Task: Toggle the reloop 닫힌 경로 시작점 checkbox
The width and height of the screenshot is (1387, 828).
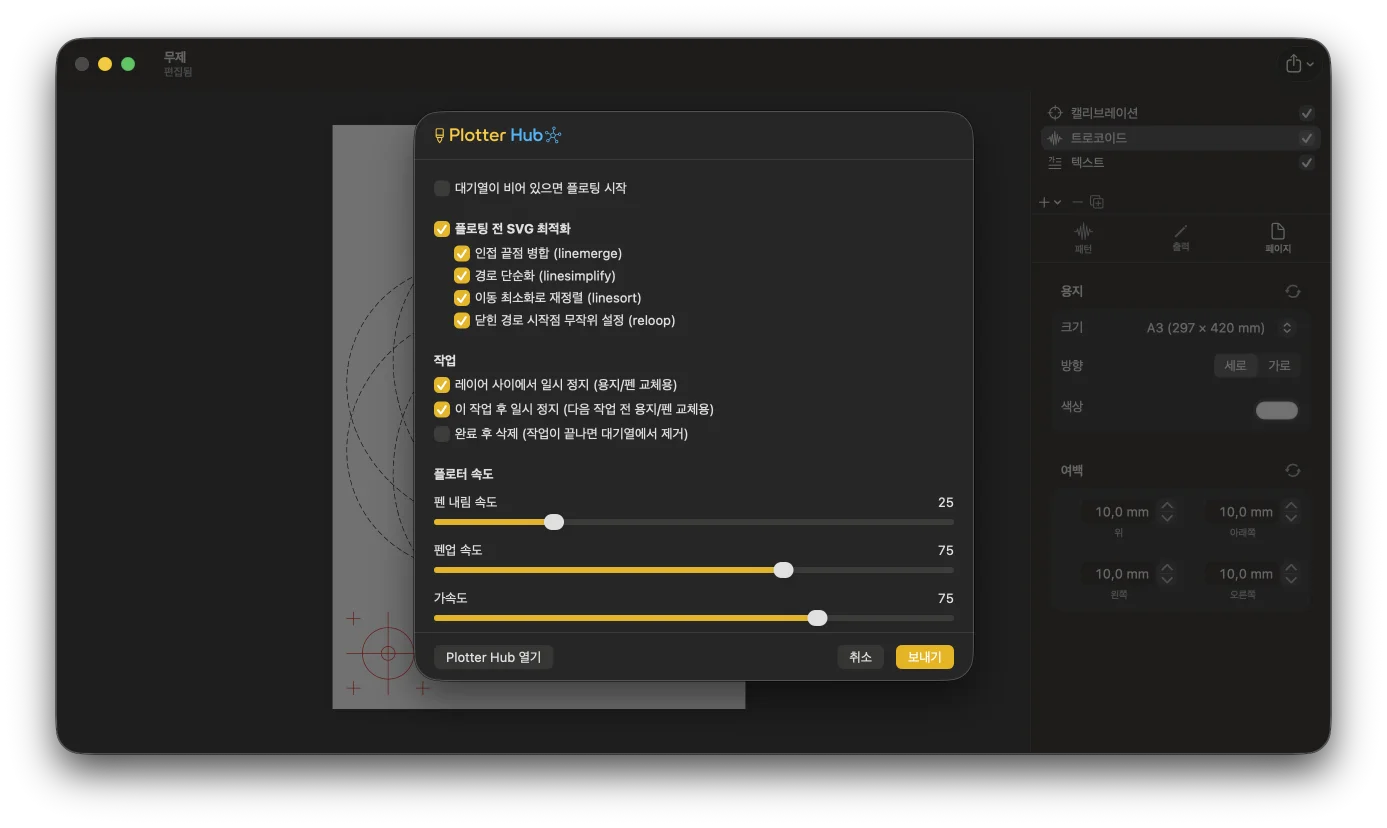Action: click(462, 321)
